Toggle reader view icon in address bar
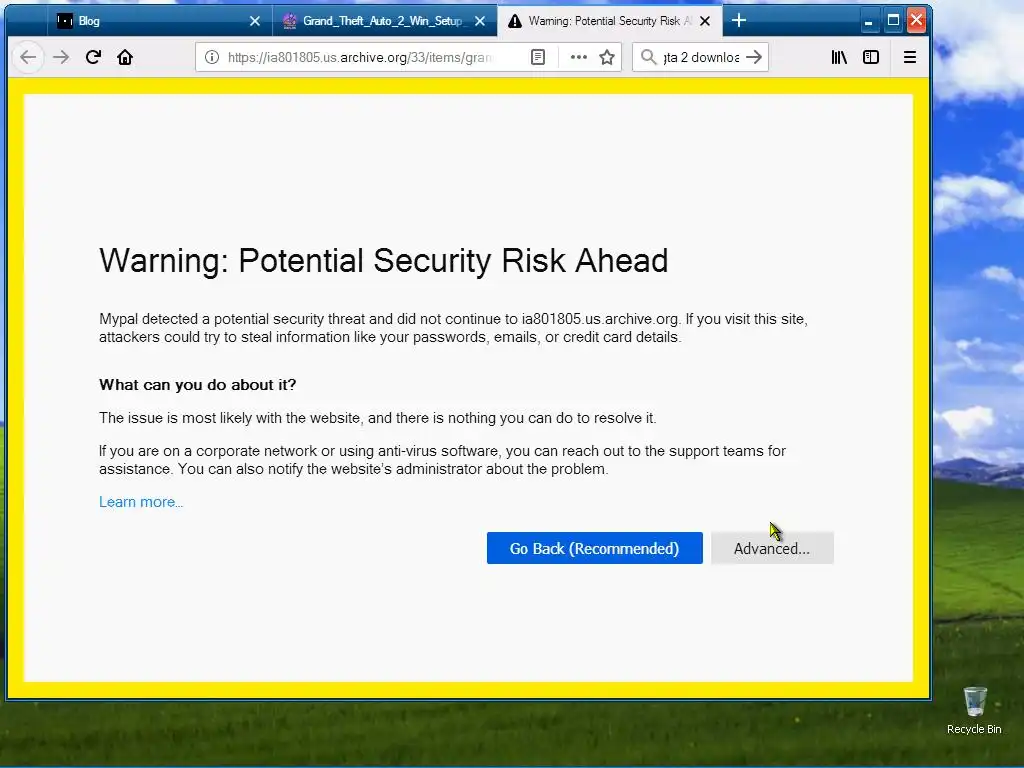Screen dimensions: 1024x768 click(537, 57)
